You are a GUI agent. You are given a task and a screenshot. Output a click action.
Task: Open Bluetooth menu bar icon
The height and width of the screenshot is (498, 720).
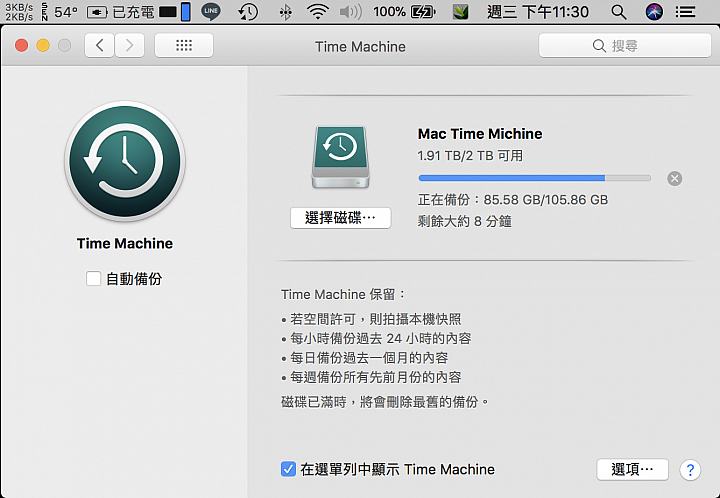coord(286,11)
